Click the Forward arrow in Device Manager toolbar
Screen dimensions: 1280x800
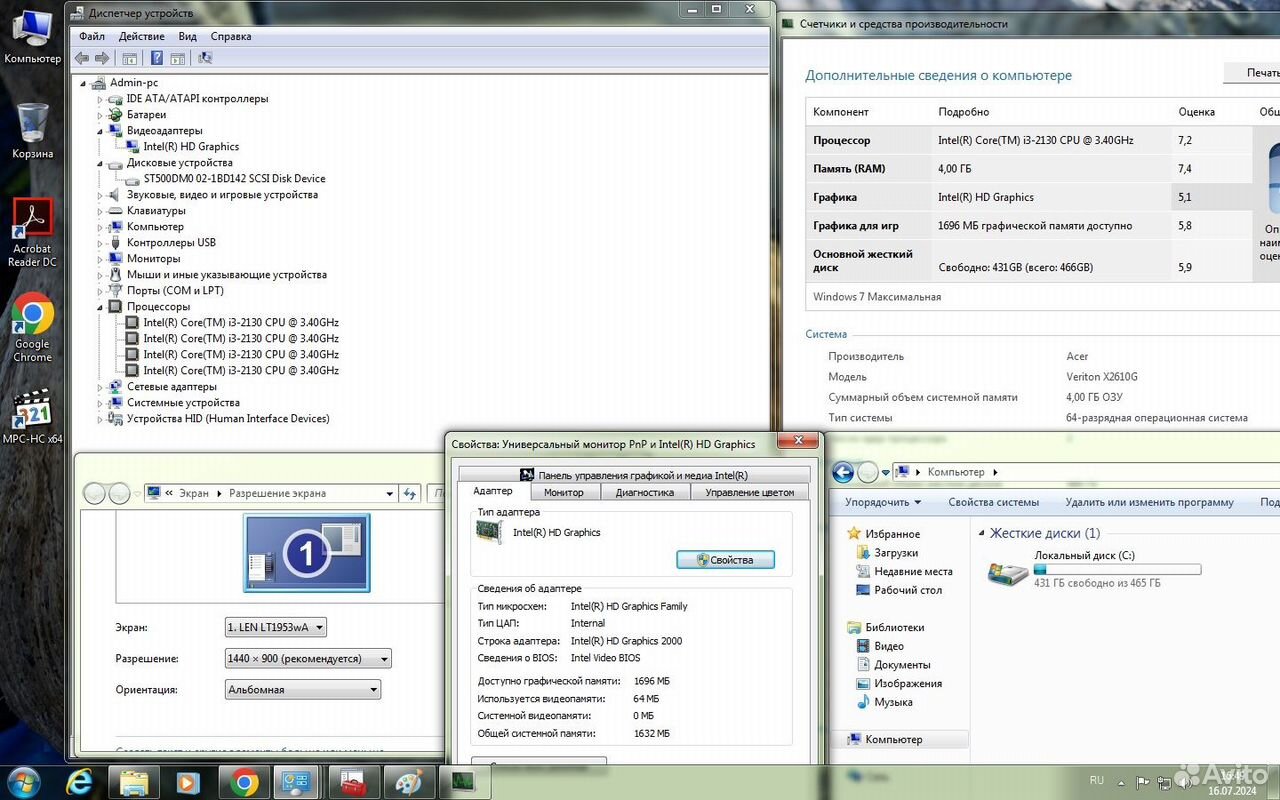click(102, 58)
